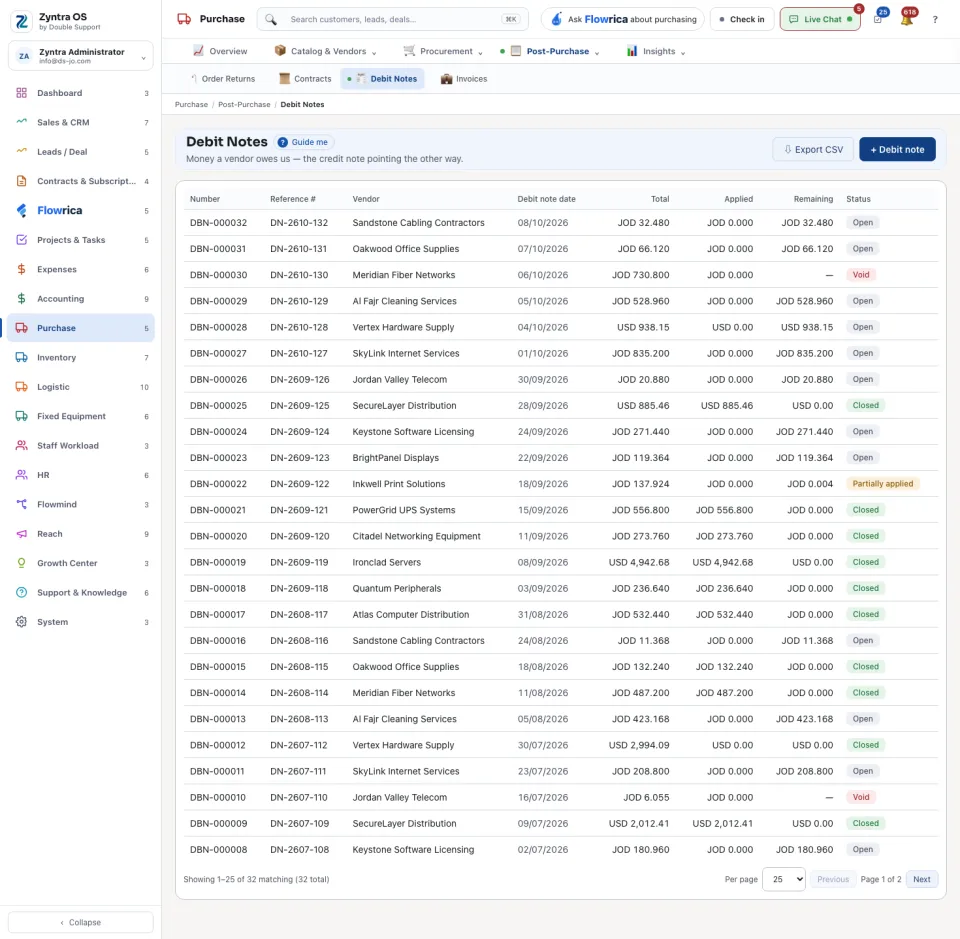This screenshot has height=939, width=960.
Task: Open Live Chat
Action: (x=820, y=20)
